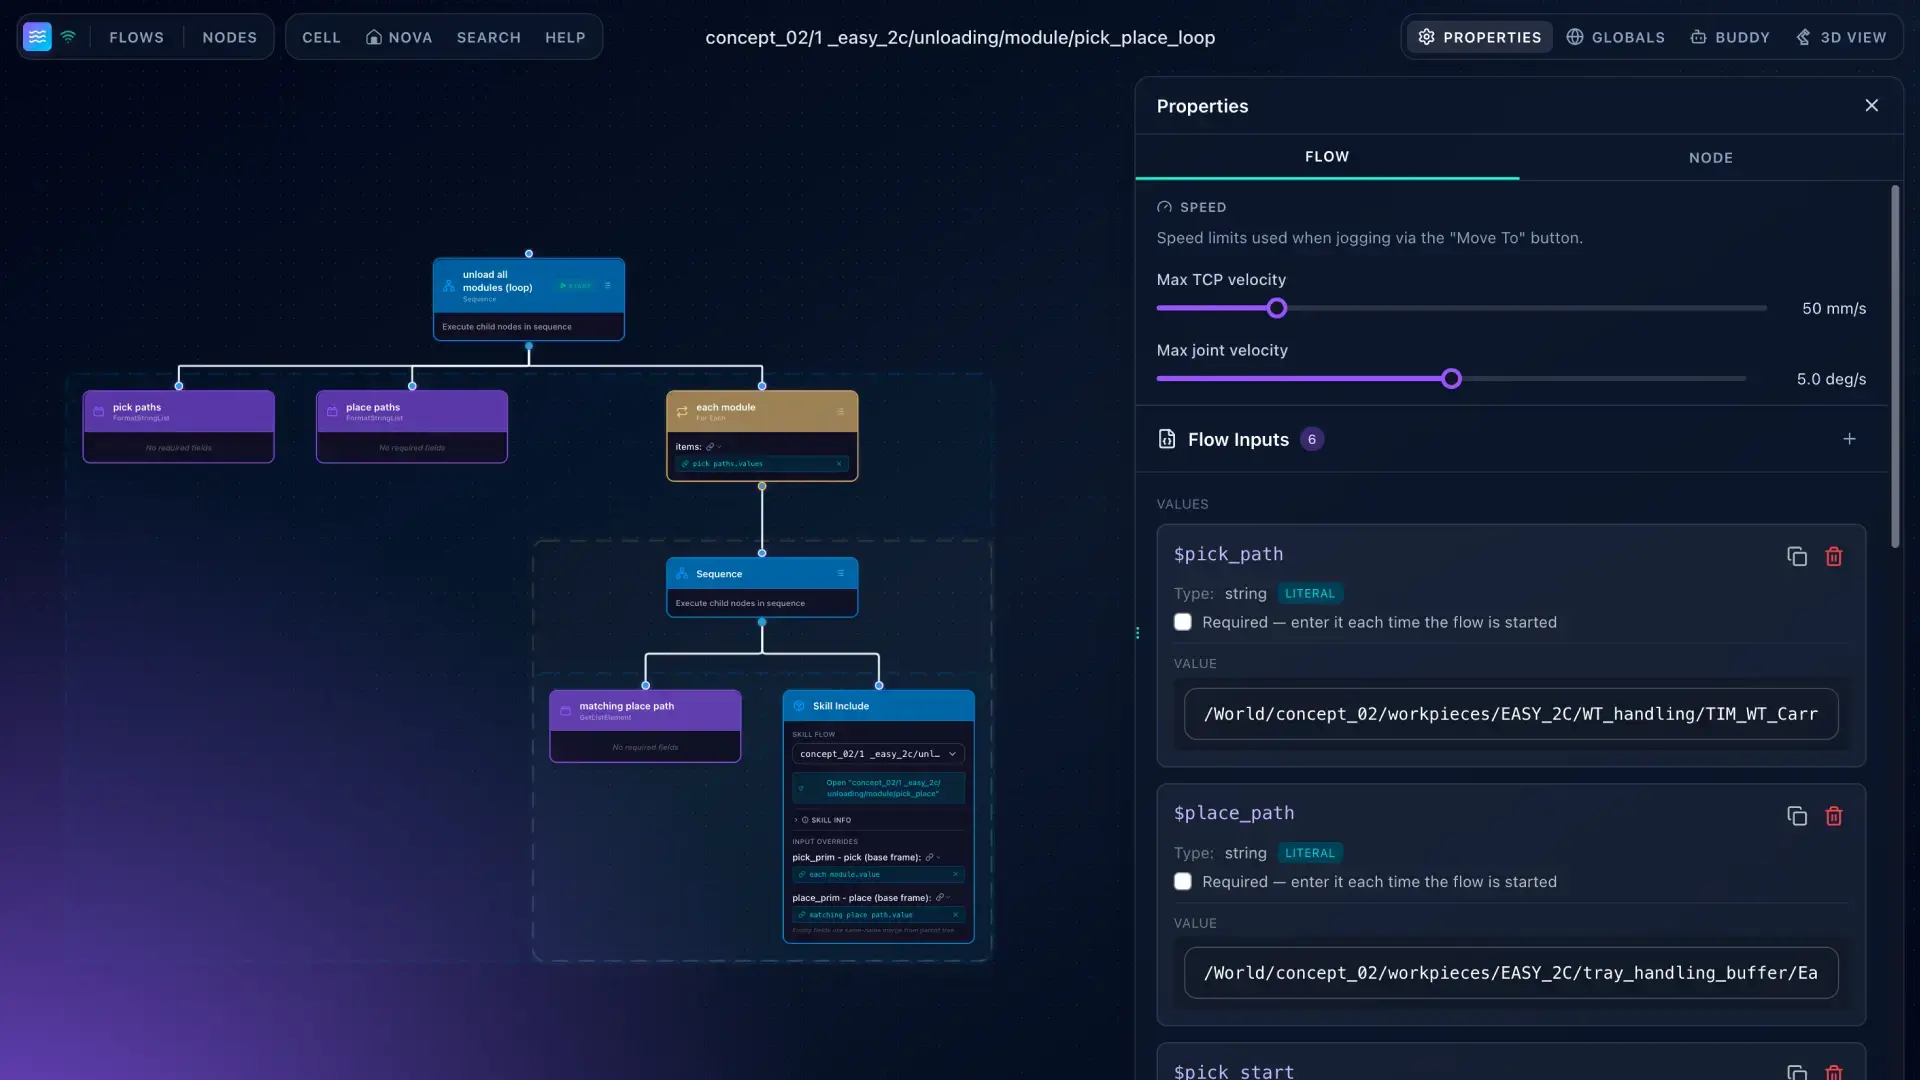Viewport: 1920px width, 1080px height.
Task: Add a new flow input with plus icon
Action: point(1850,439)
